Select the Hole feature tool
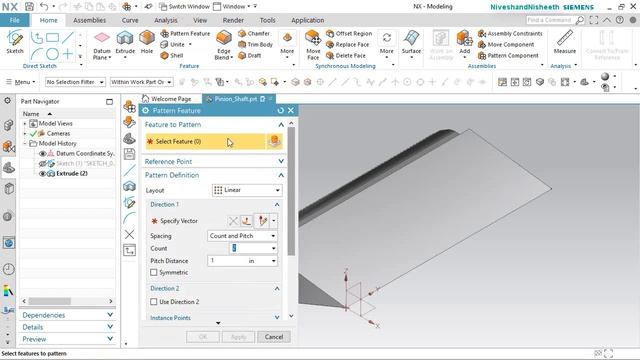The height and width of the screenshot is (360, 640). (147, 42)
